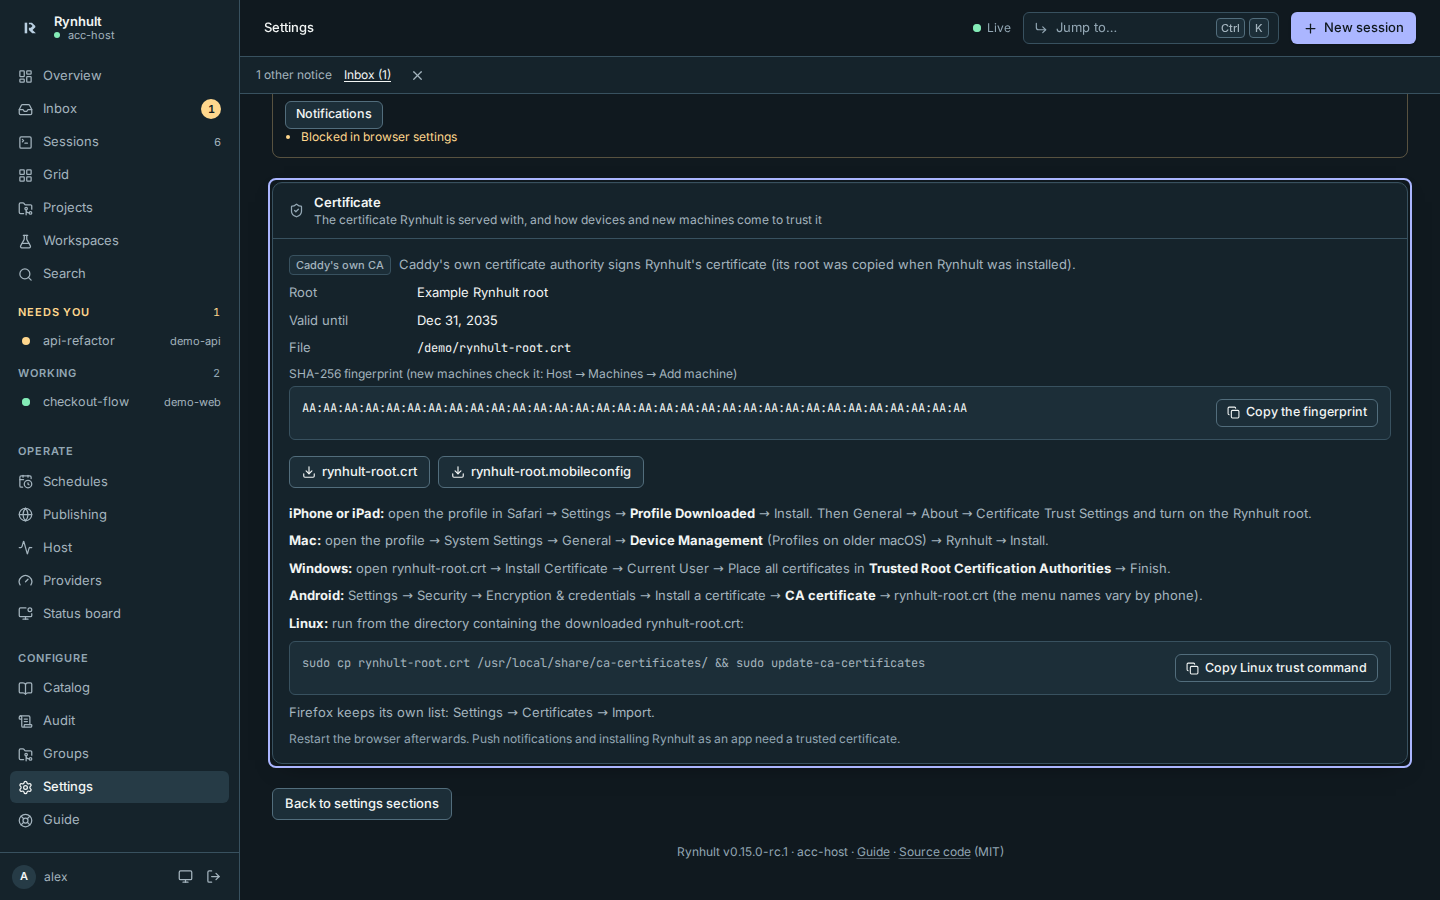
Task: Click the Schedules calendar icon
Action: 26,482
